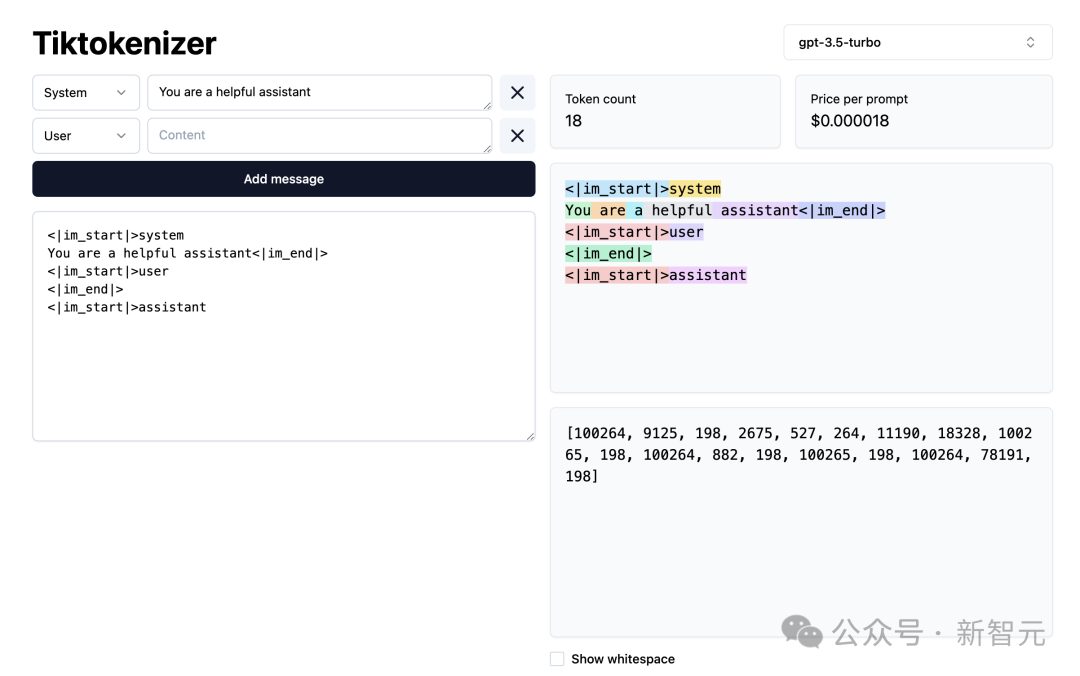Delete the User message row using X

[x=517, y=136]
